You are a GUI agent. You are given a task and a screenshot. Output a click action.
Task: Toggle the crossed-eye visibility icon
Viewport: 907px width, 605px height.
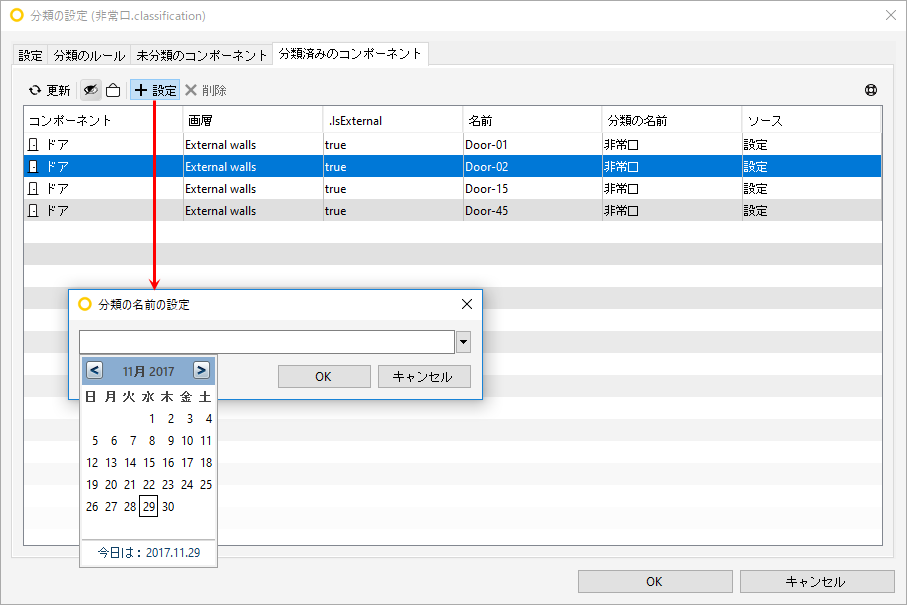pyautogui.click(x=90, y=90)
